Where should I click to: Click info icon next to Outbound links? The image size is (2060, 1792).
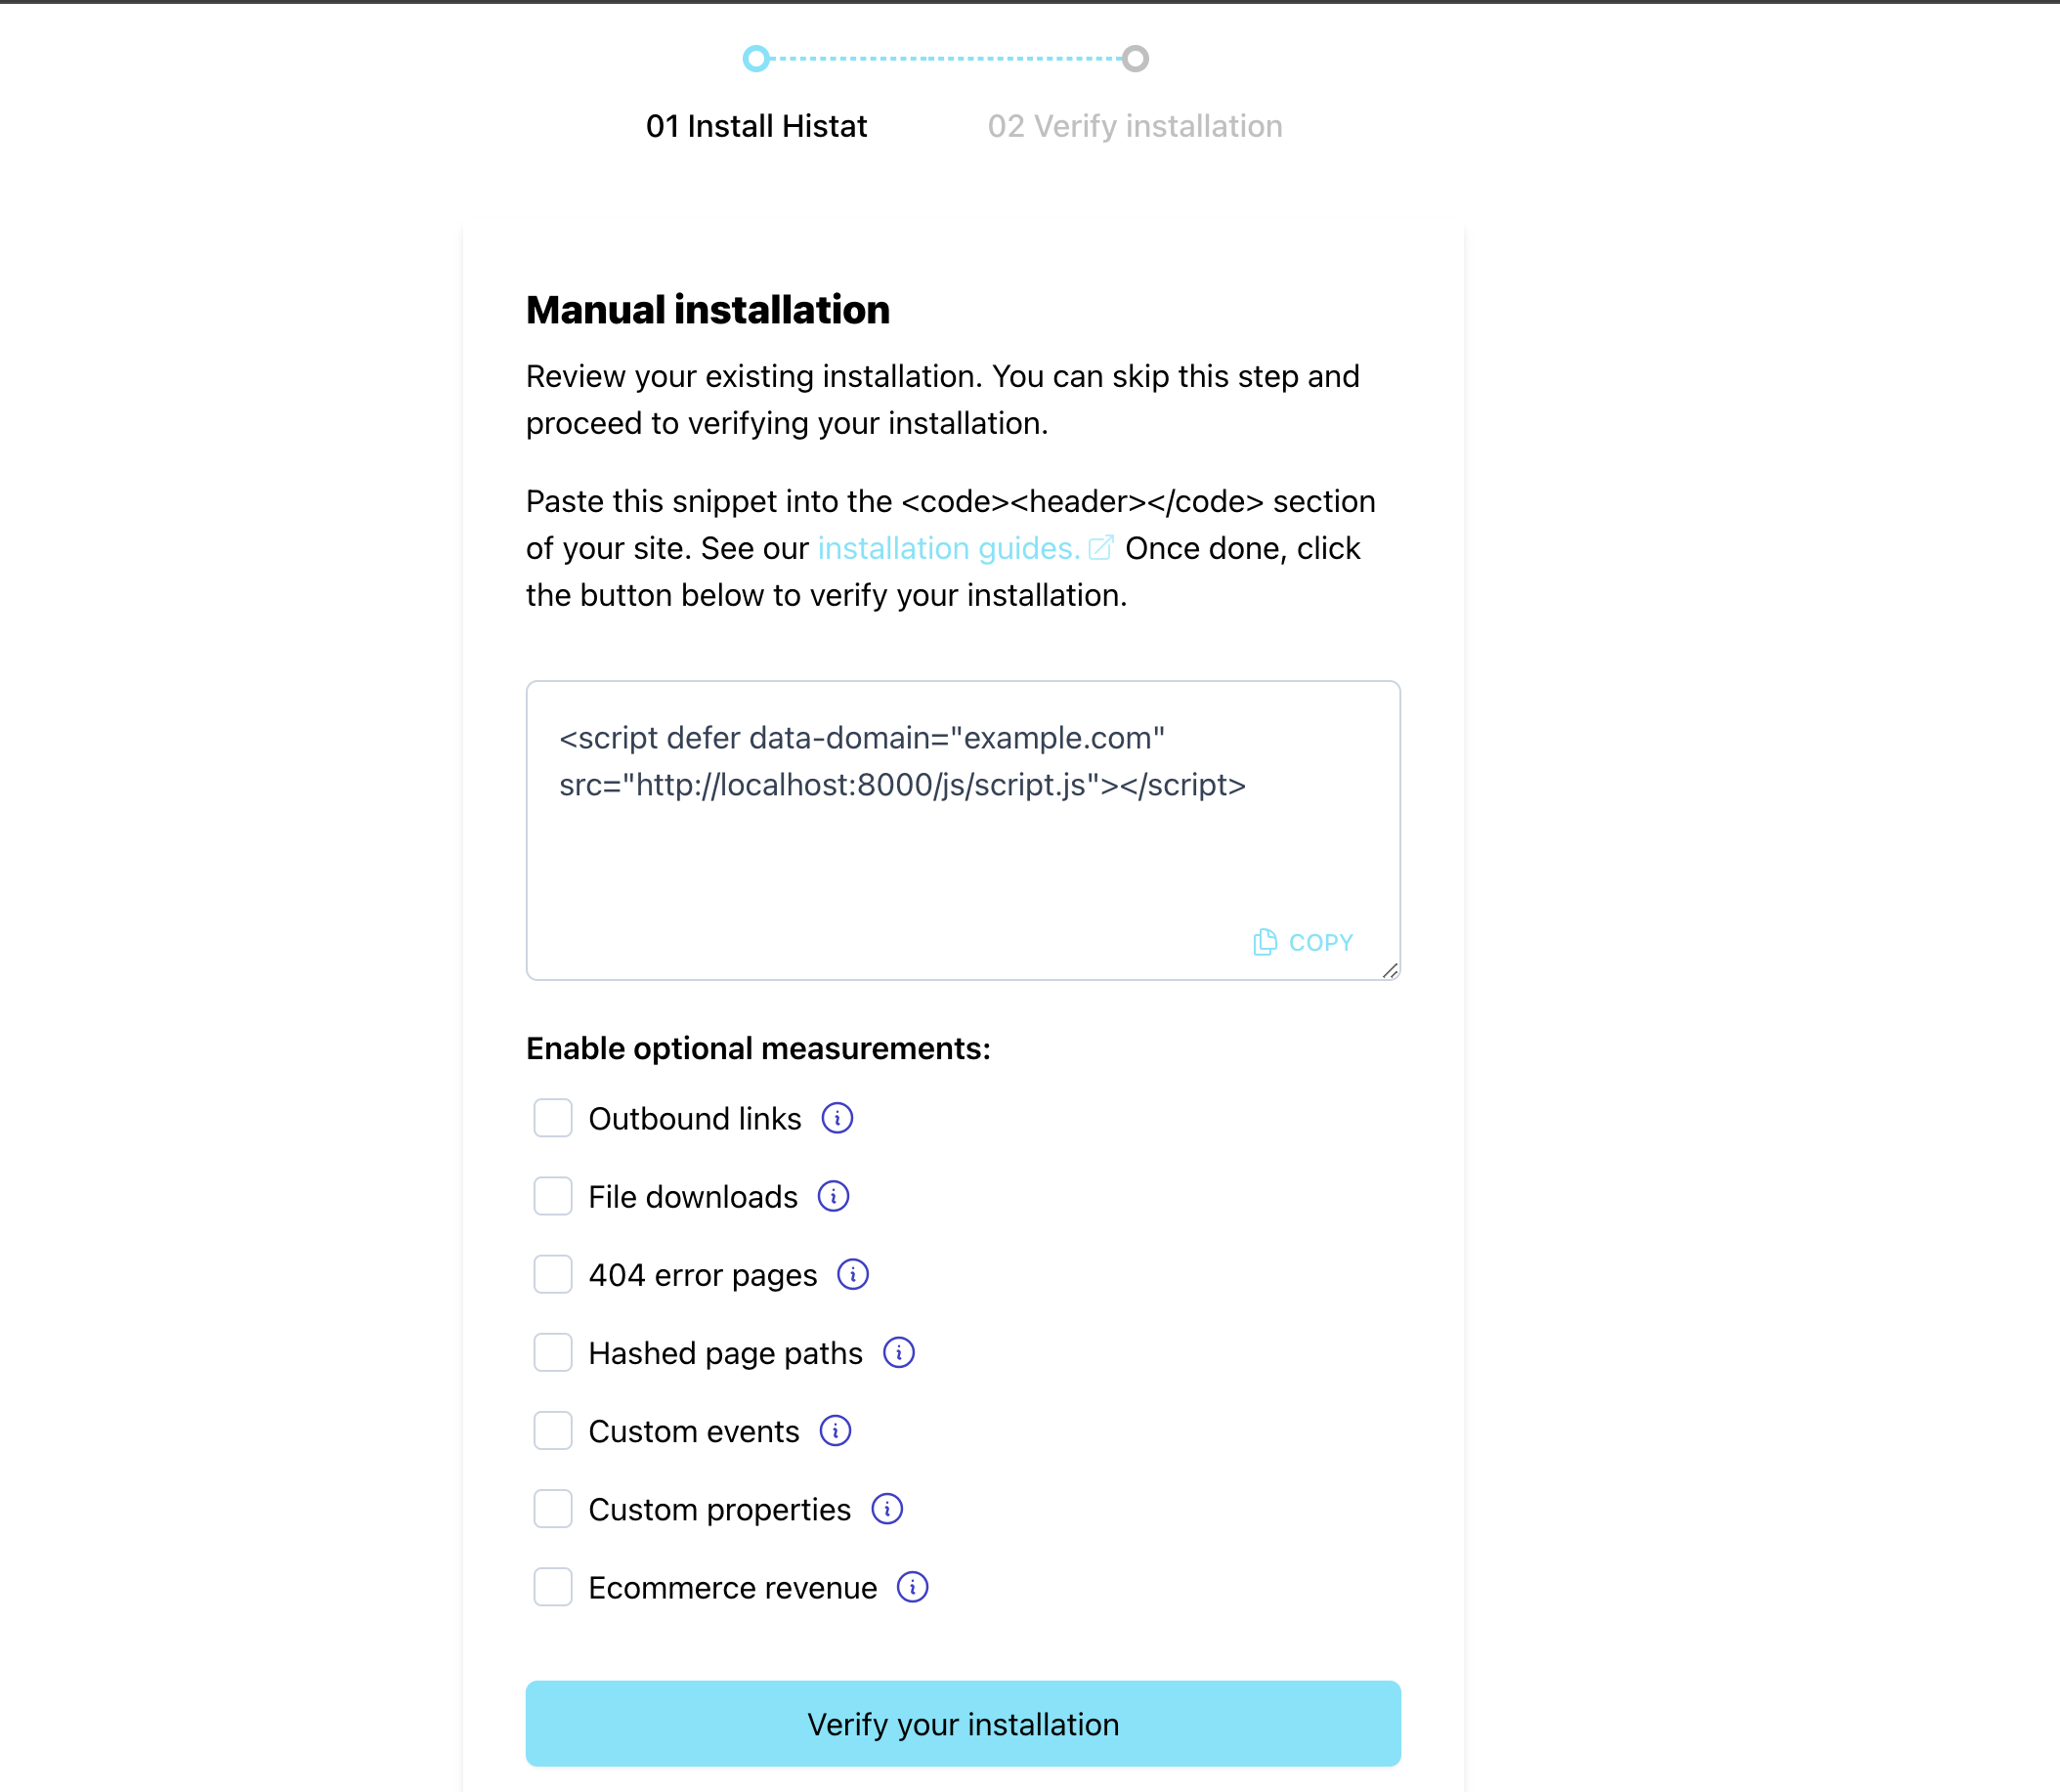point(836,1118)
